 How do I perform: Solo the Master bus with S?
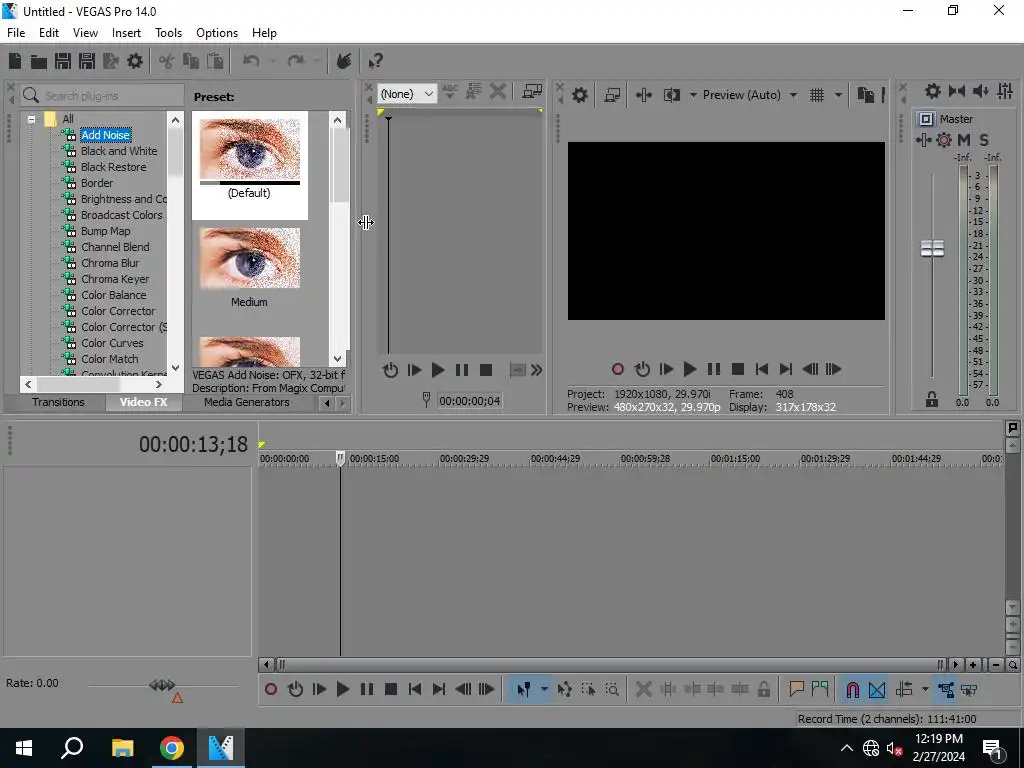(984, 140)
